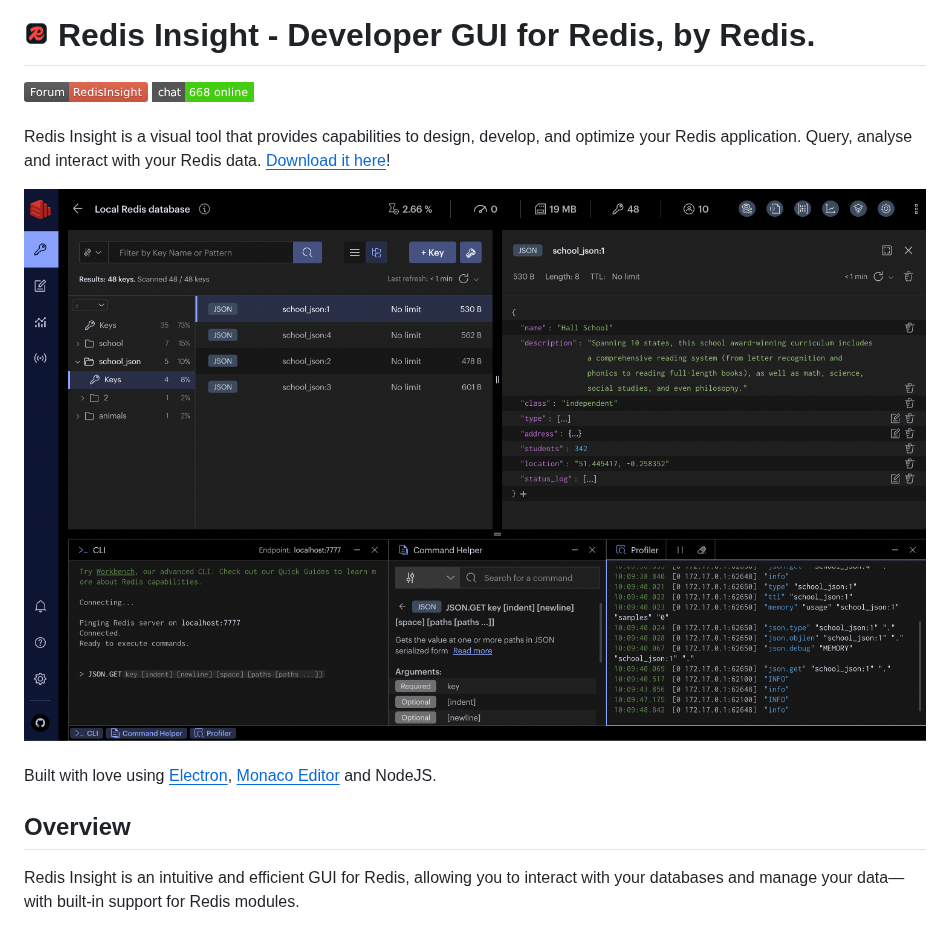
Task: Go back using the arrow beside Local Redis database
Action: (x=77, y=209)
